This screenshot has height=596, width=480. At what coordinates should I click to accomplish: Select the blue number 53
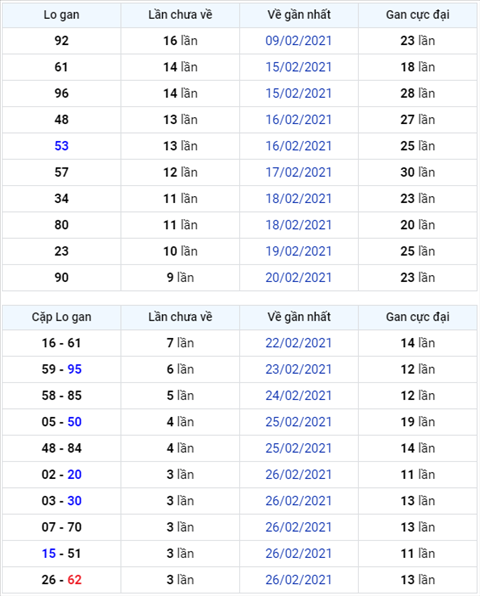61,146
